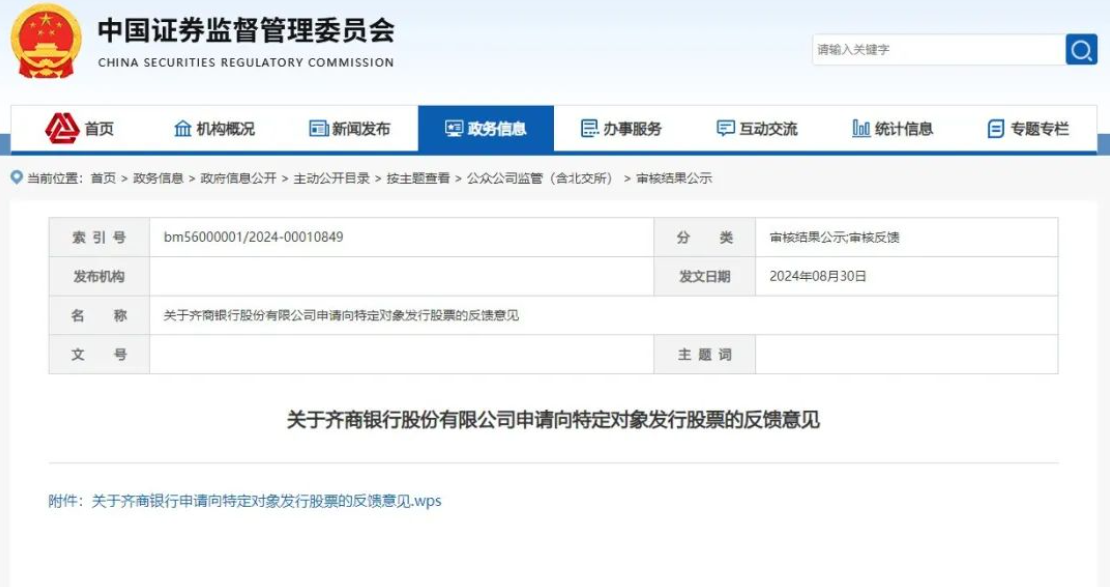Click the monitor icon beside 政务信息
The width and height of the screenshot is (1110, 587).
pos(454,128)
